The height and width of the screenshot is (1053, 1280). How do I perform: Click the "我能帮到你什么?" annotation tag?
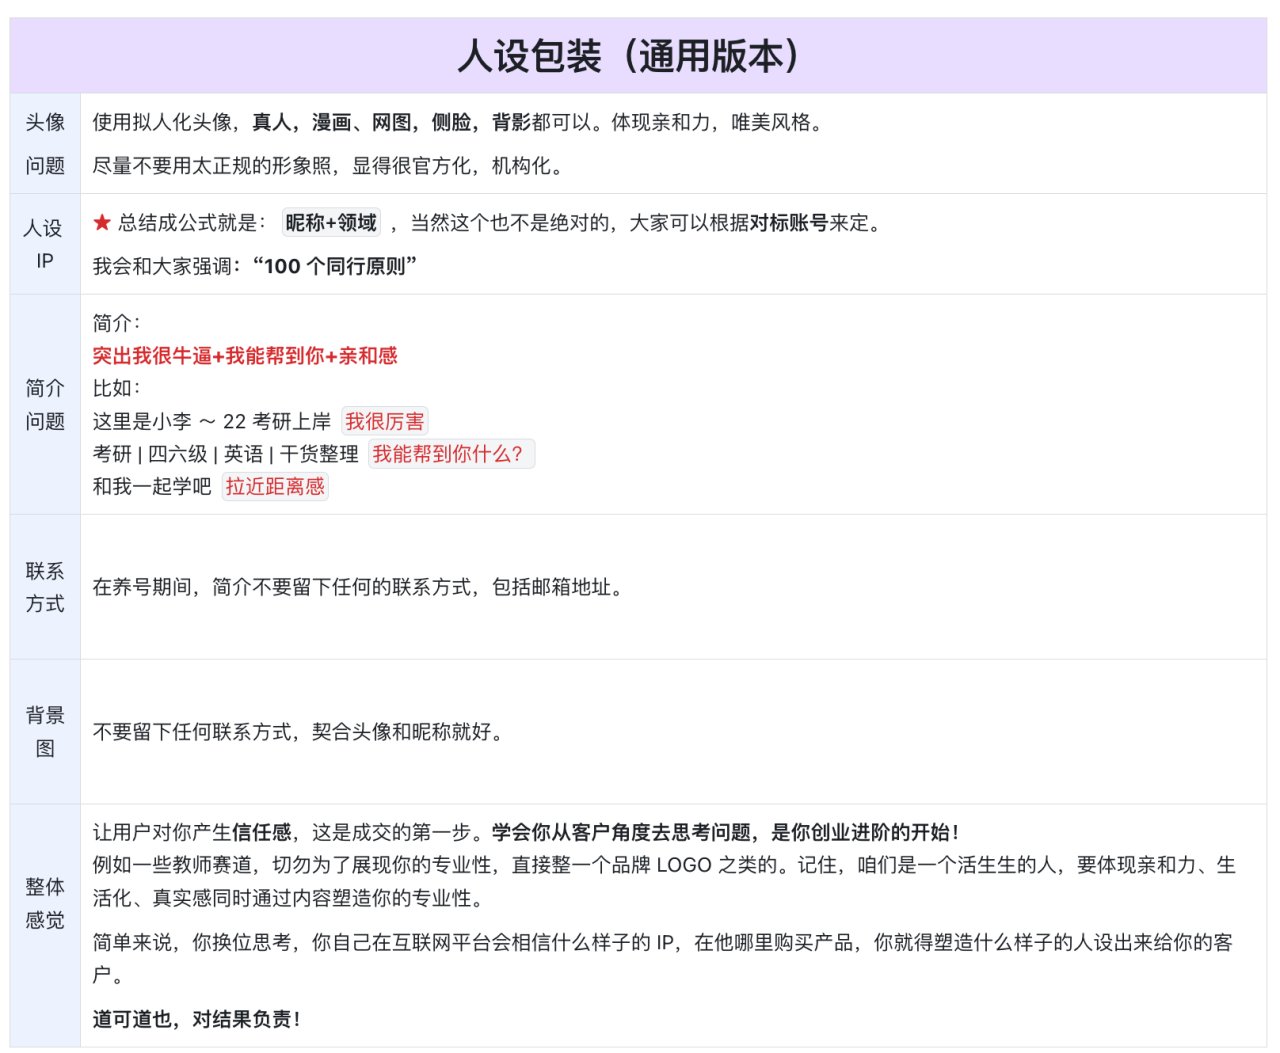tap(451, 454)
